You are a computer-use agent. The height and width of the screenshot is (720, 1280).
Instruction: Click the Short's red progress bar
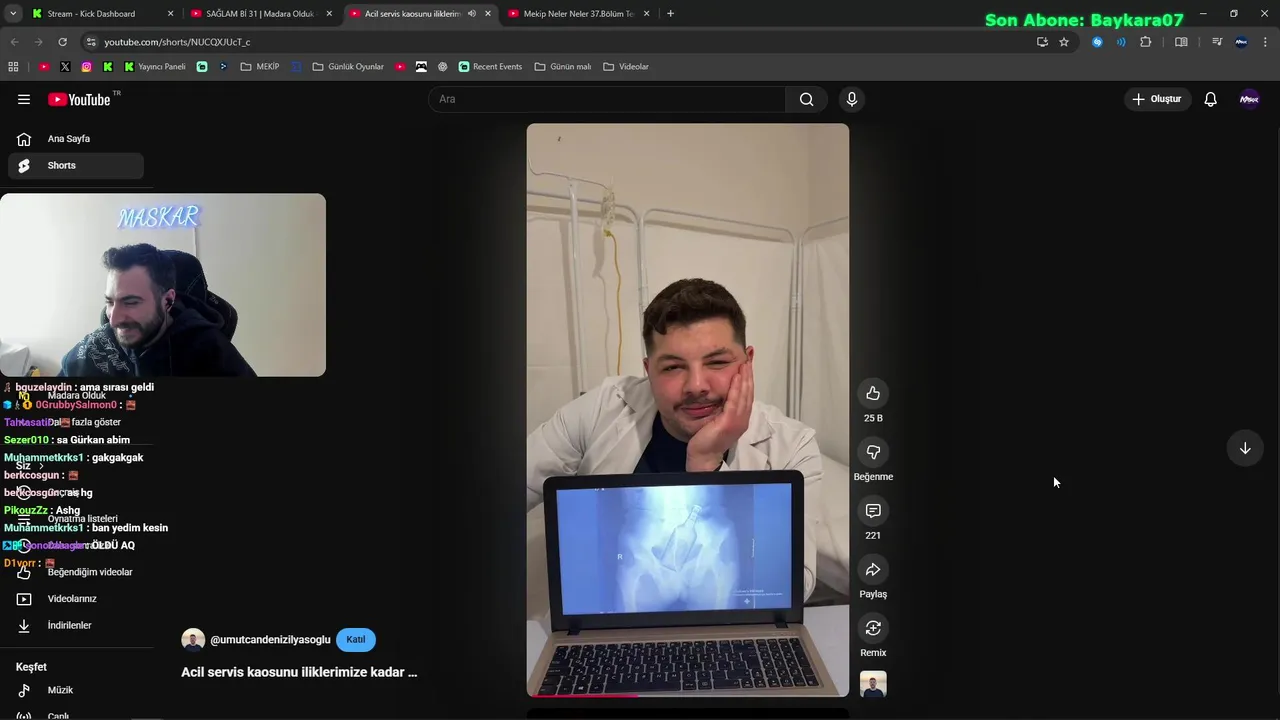click(688, 695)
